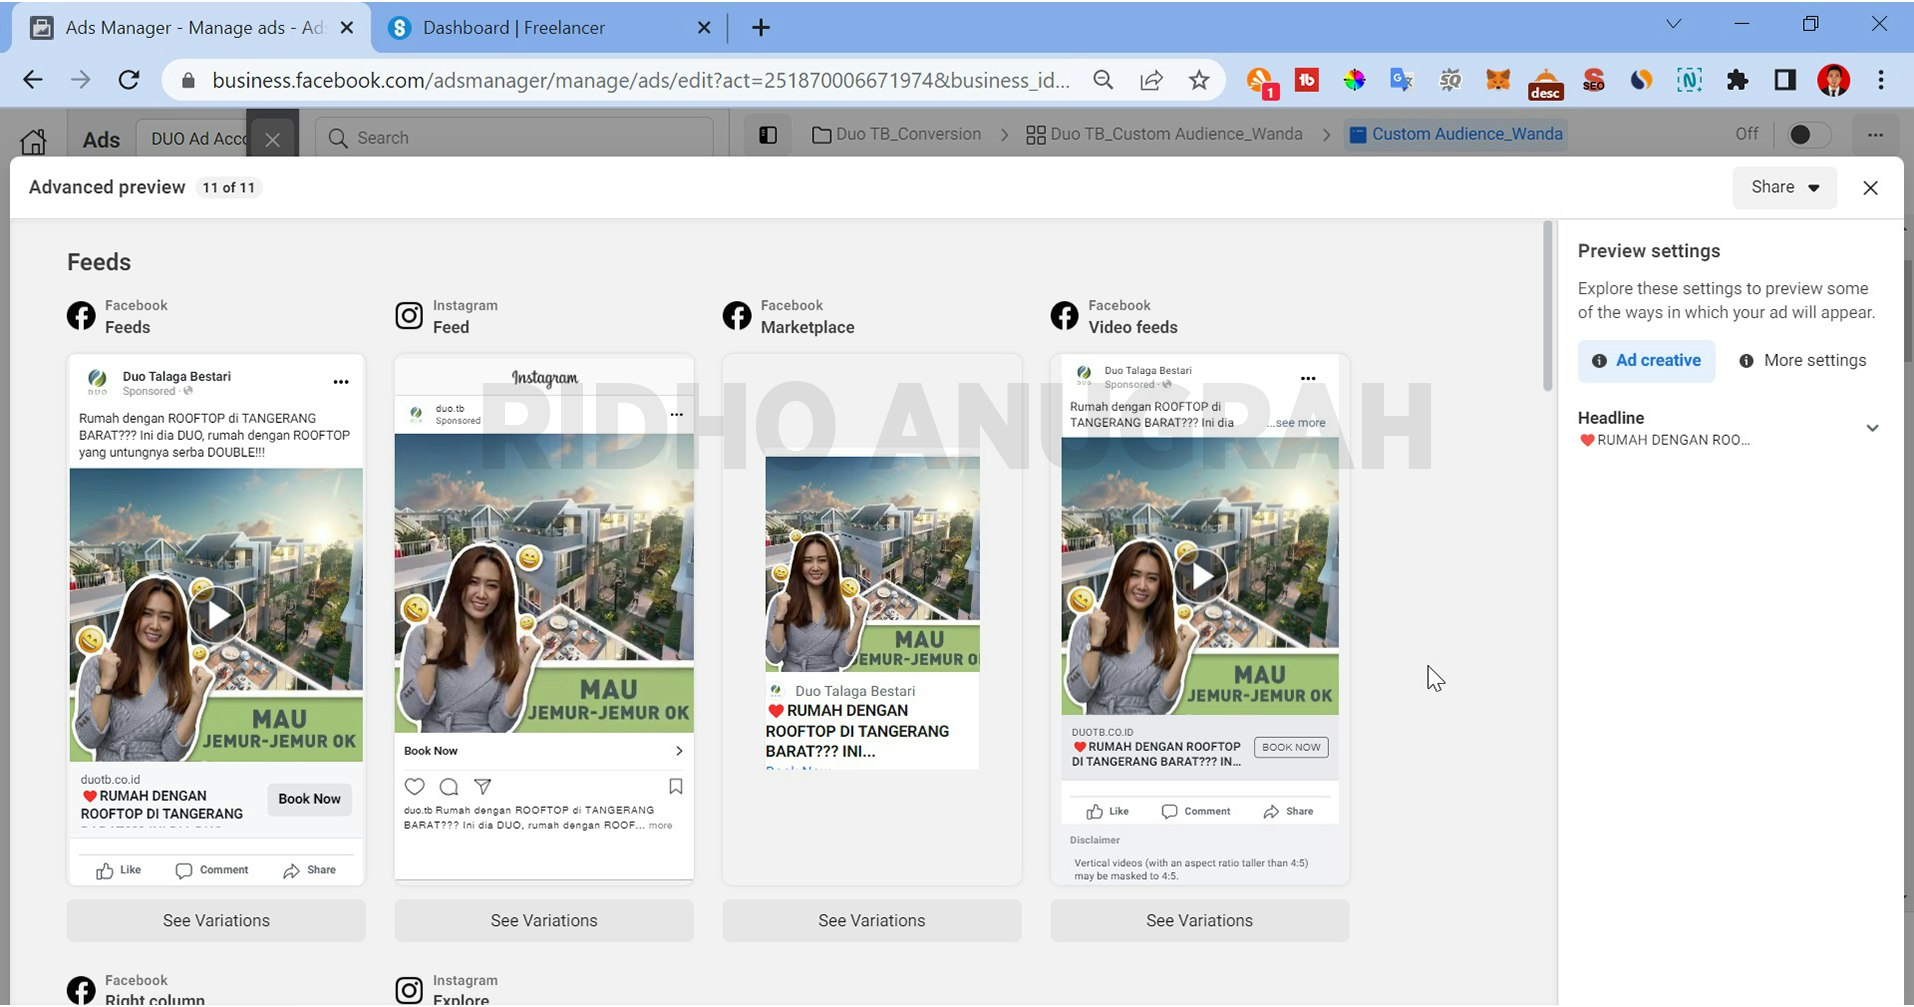Tap the comment bubble icon in Instagram preview
Viewport: 1914px width, 1007px height.
(x=449, y=787)
